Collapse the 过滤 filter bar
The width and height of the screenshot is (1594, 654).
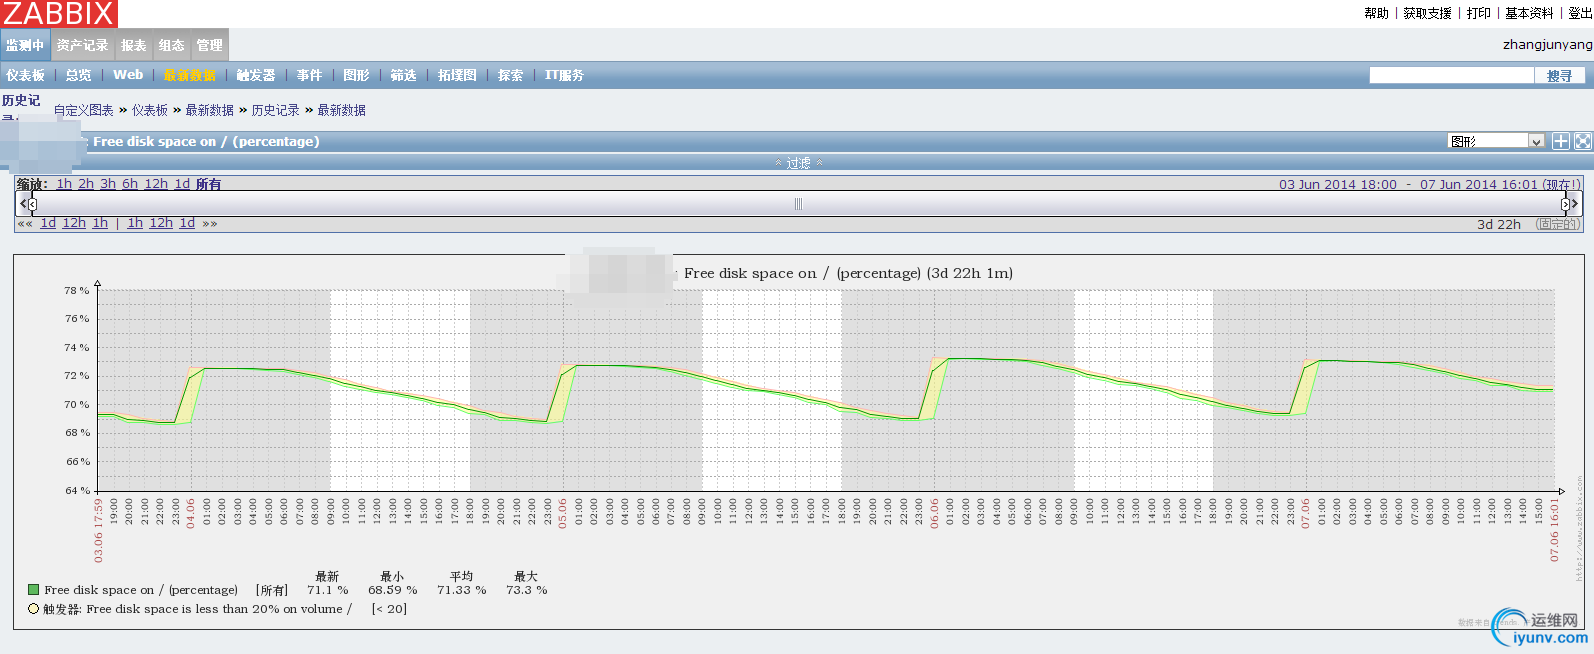[798, 162]
